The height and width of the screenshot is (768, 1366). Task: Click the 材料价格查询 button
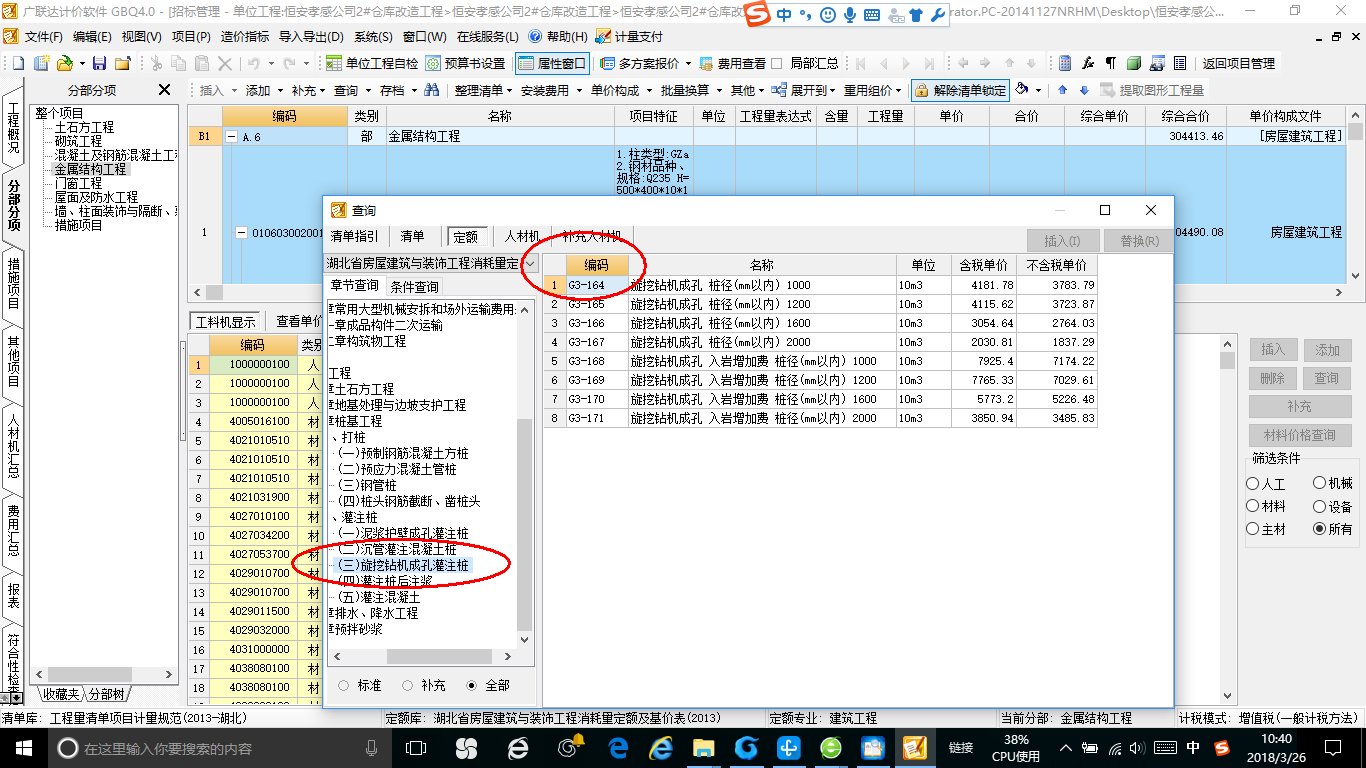pos(1300,435)
